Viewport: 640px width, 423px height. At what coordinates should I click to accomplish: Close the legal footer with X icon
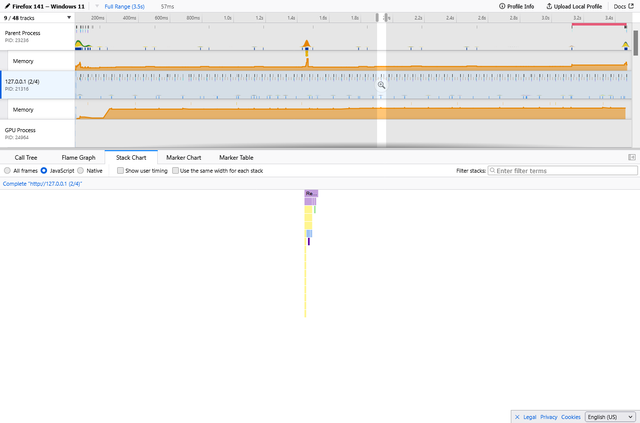[517, 417]
